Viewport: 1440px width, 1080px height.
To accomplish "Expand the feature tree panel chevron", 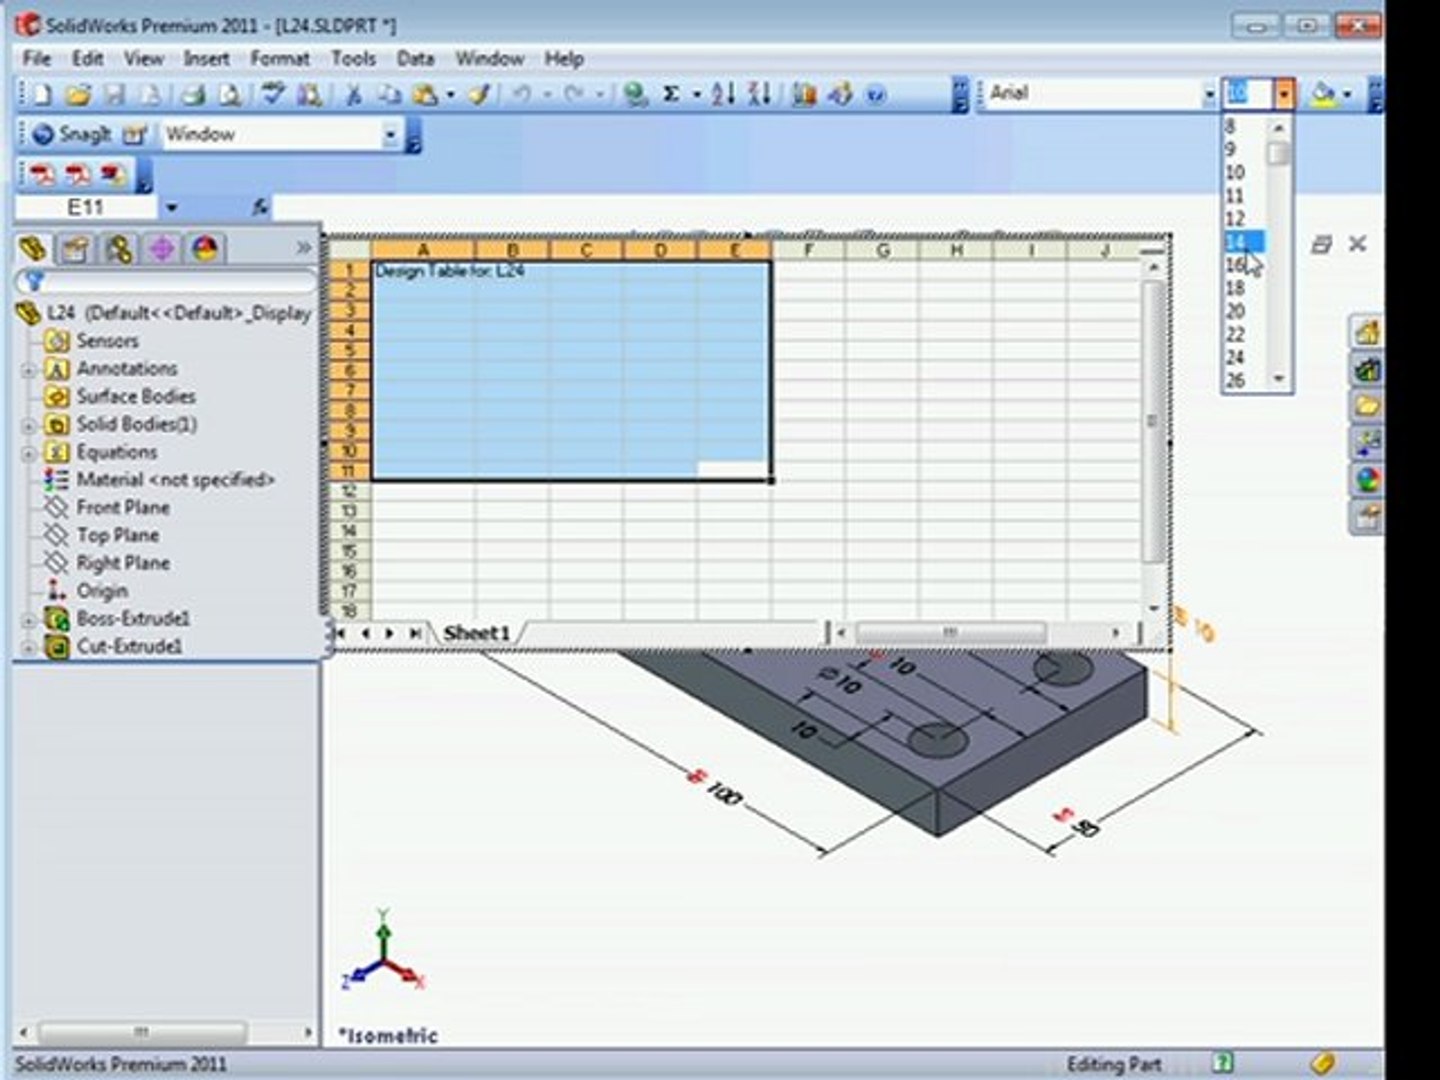I will click(x=304, y=247).
